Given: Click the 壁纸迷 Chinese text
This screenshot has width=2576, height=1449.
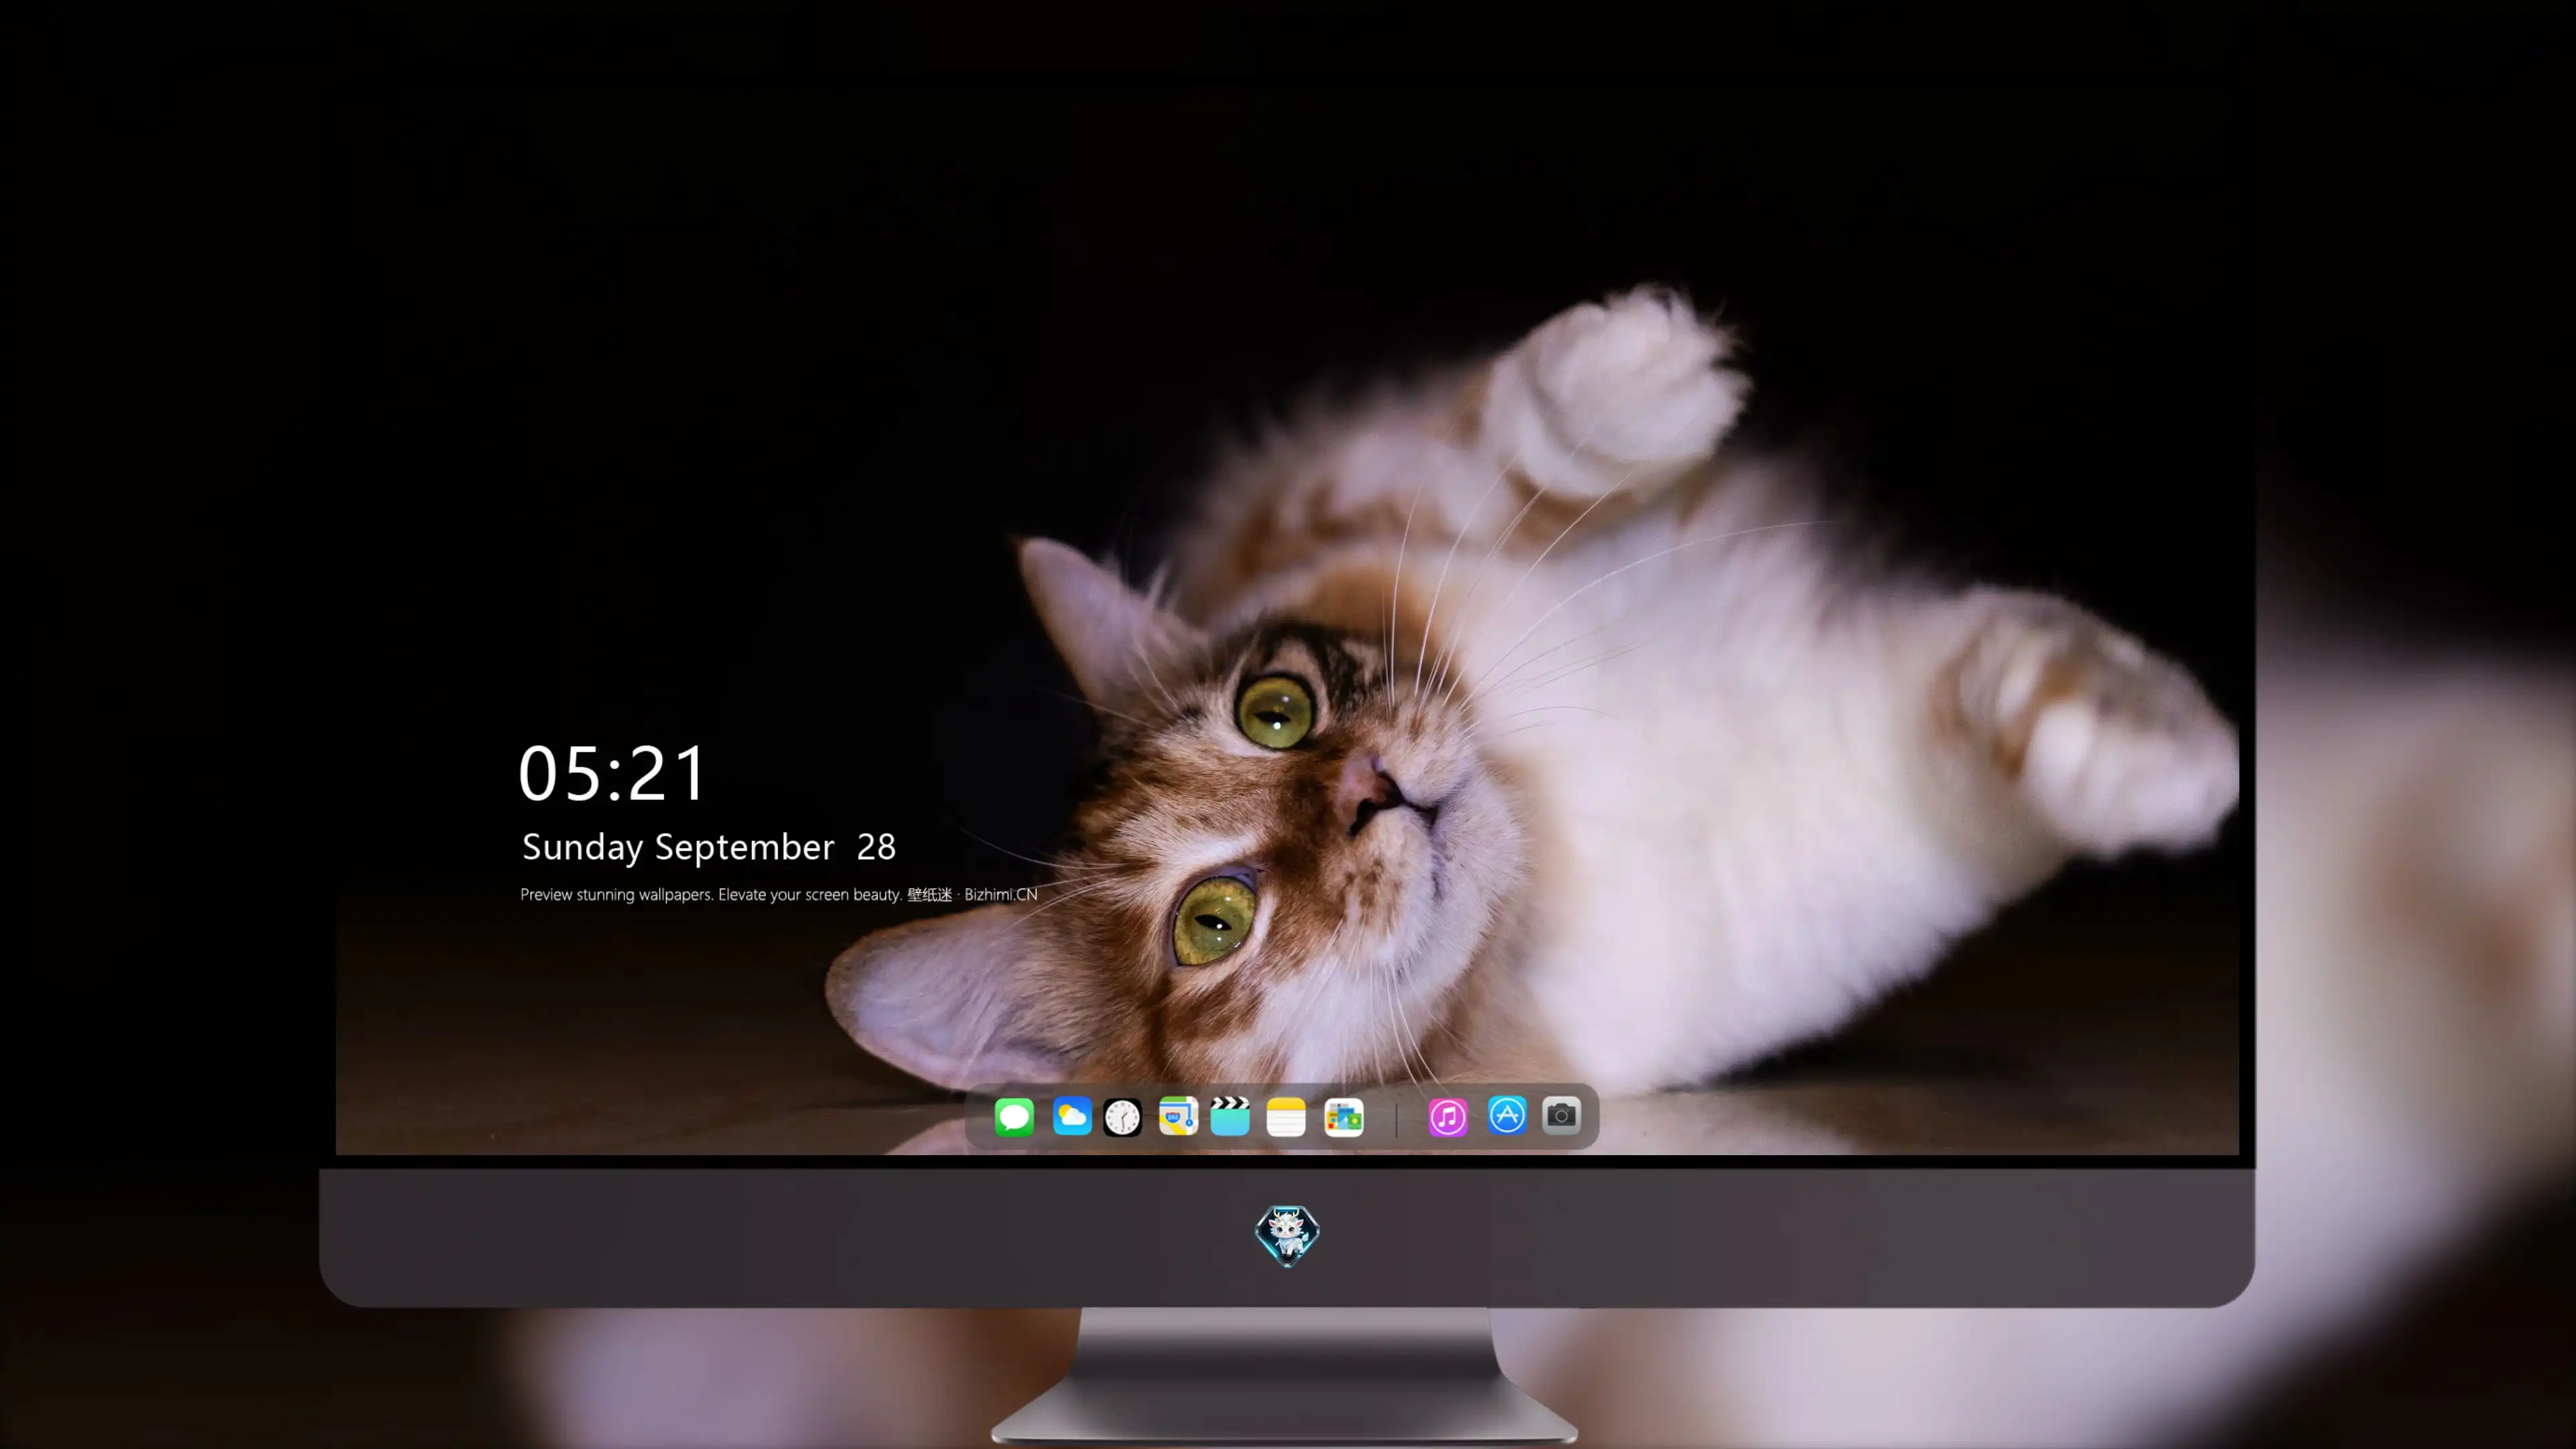Looking at the screenshot, I should 930,894.
